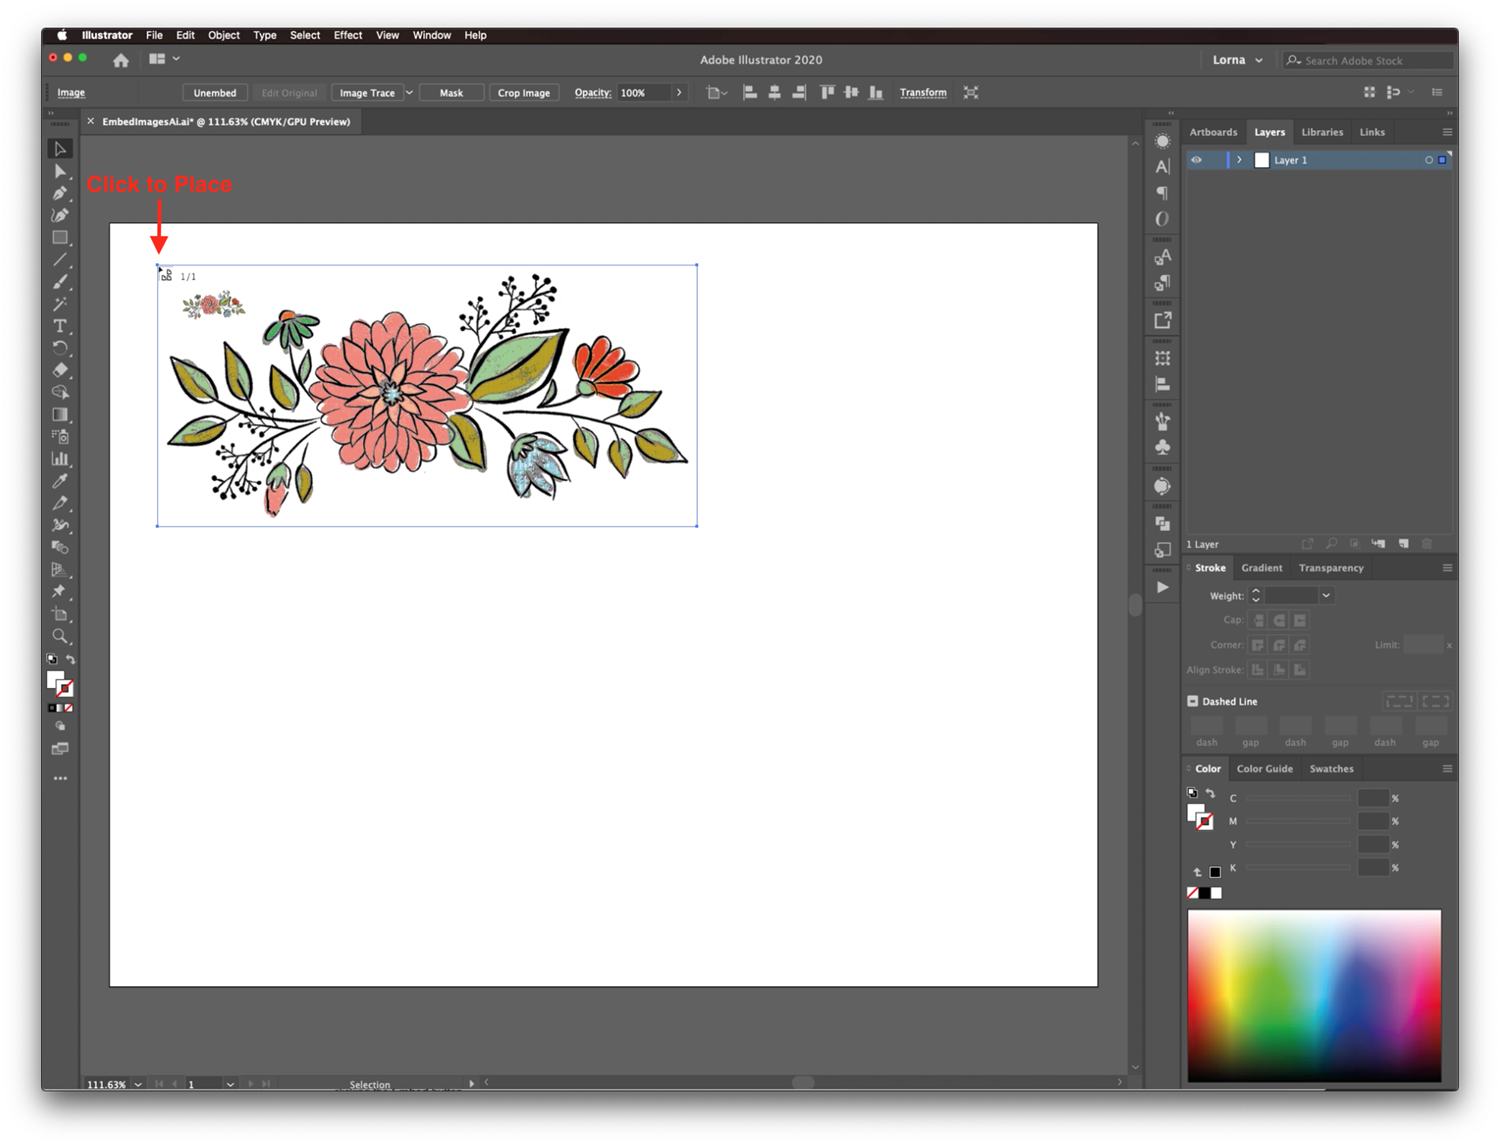The height and width of the screenshot is (1146, 1500).
Task: Set paint to None in toolbar
Action: (x=68, y=708)
